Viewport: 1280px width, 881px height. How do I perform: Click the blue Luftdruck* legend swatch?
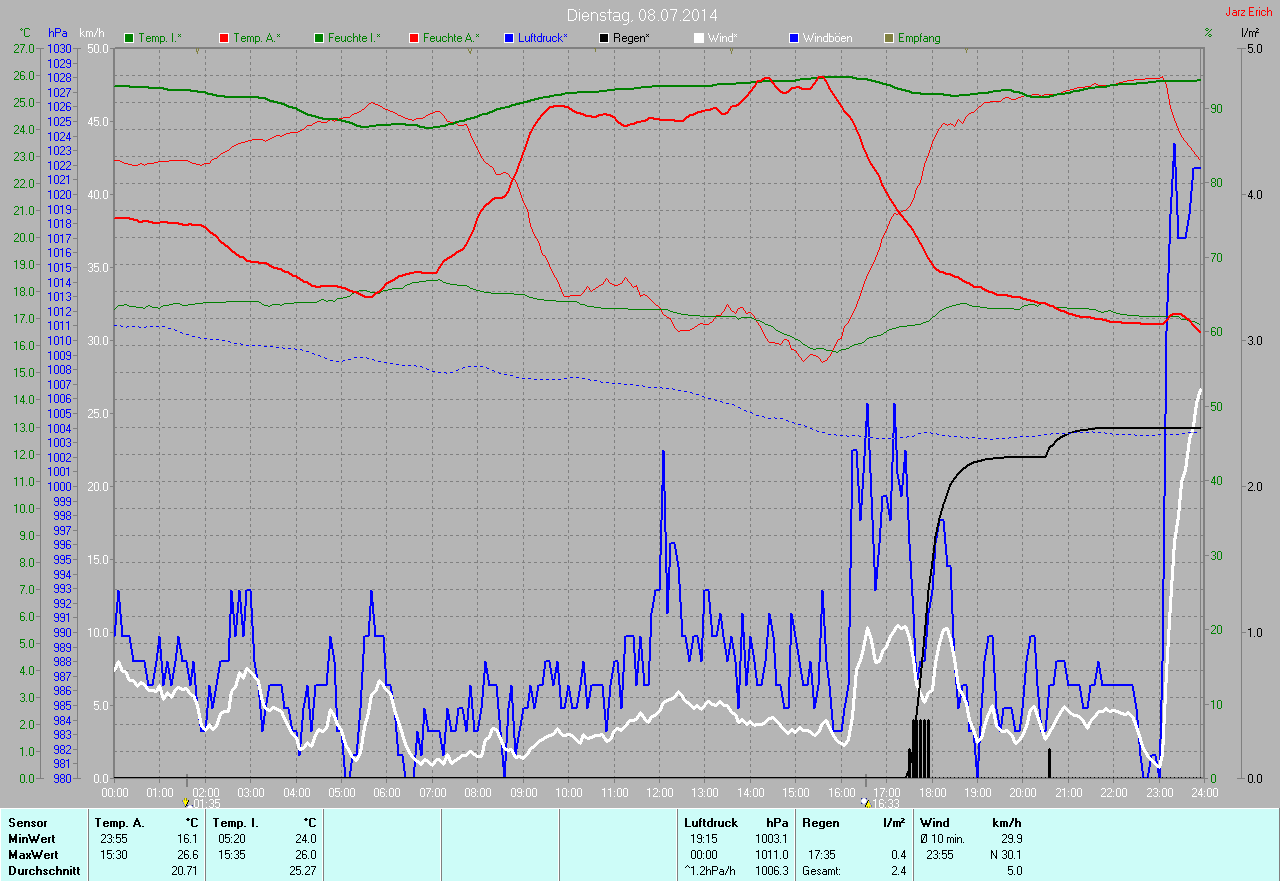click(509, 38)
